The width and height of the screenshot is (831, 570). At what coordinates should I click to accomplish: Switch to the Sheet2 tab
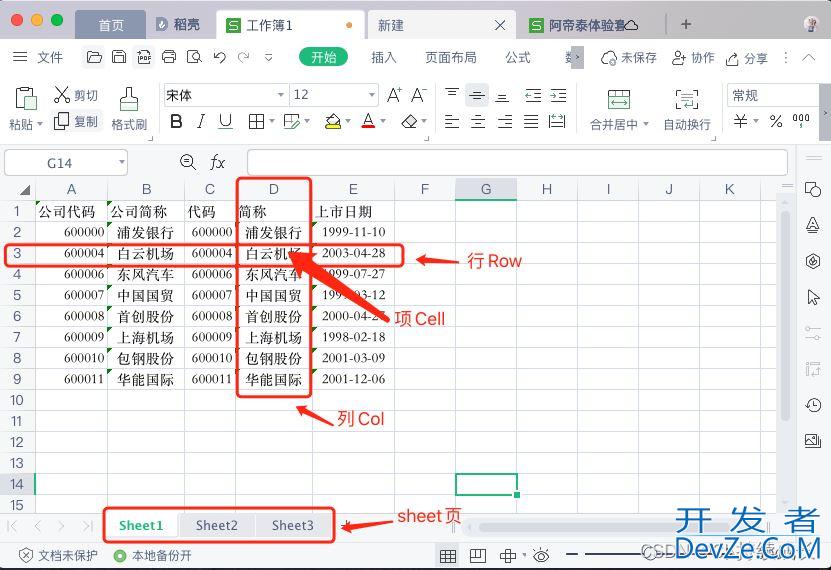point(217,525)
